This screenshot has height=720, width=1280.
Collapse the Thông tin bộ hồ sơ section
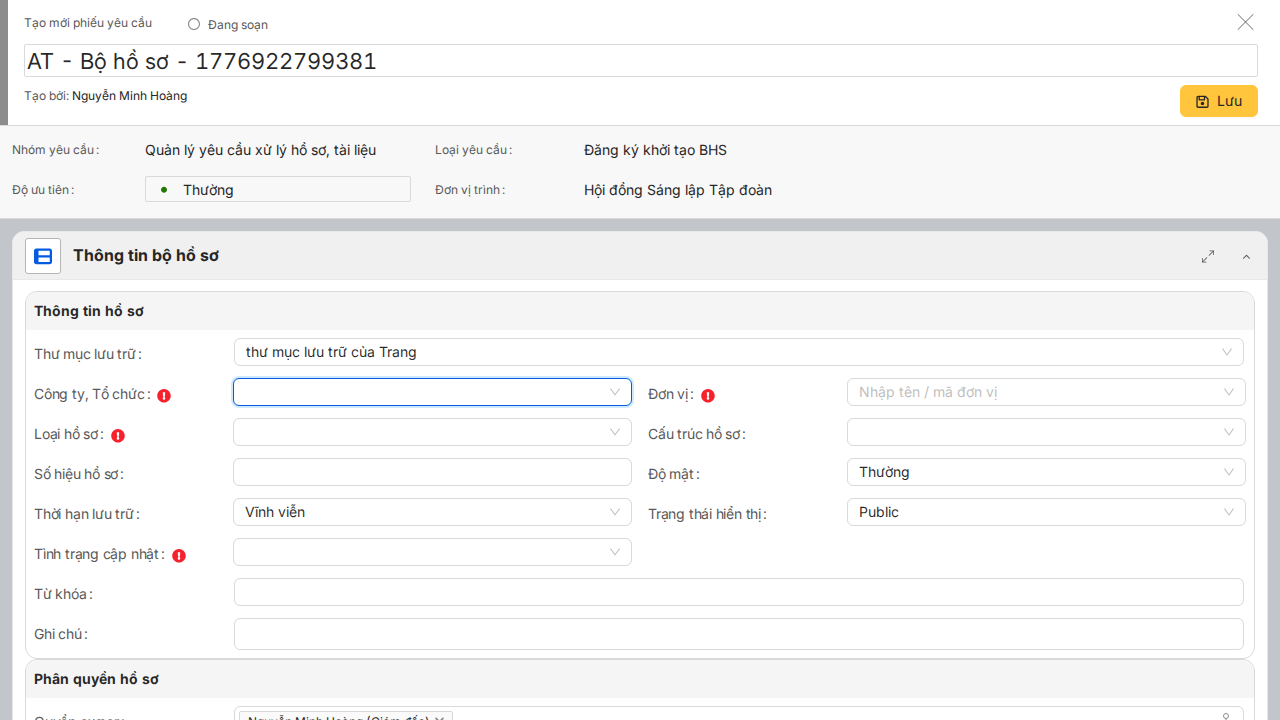click(x=1246, y=257)
